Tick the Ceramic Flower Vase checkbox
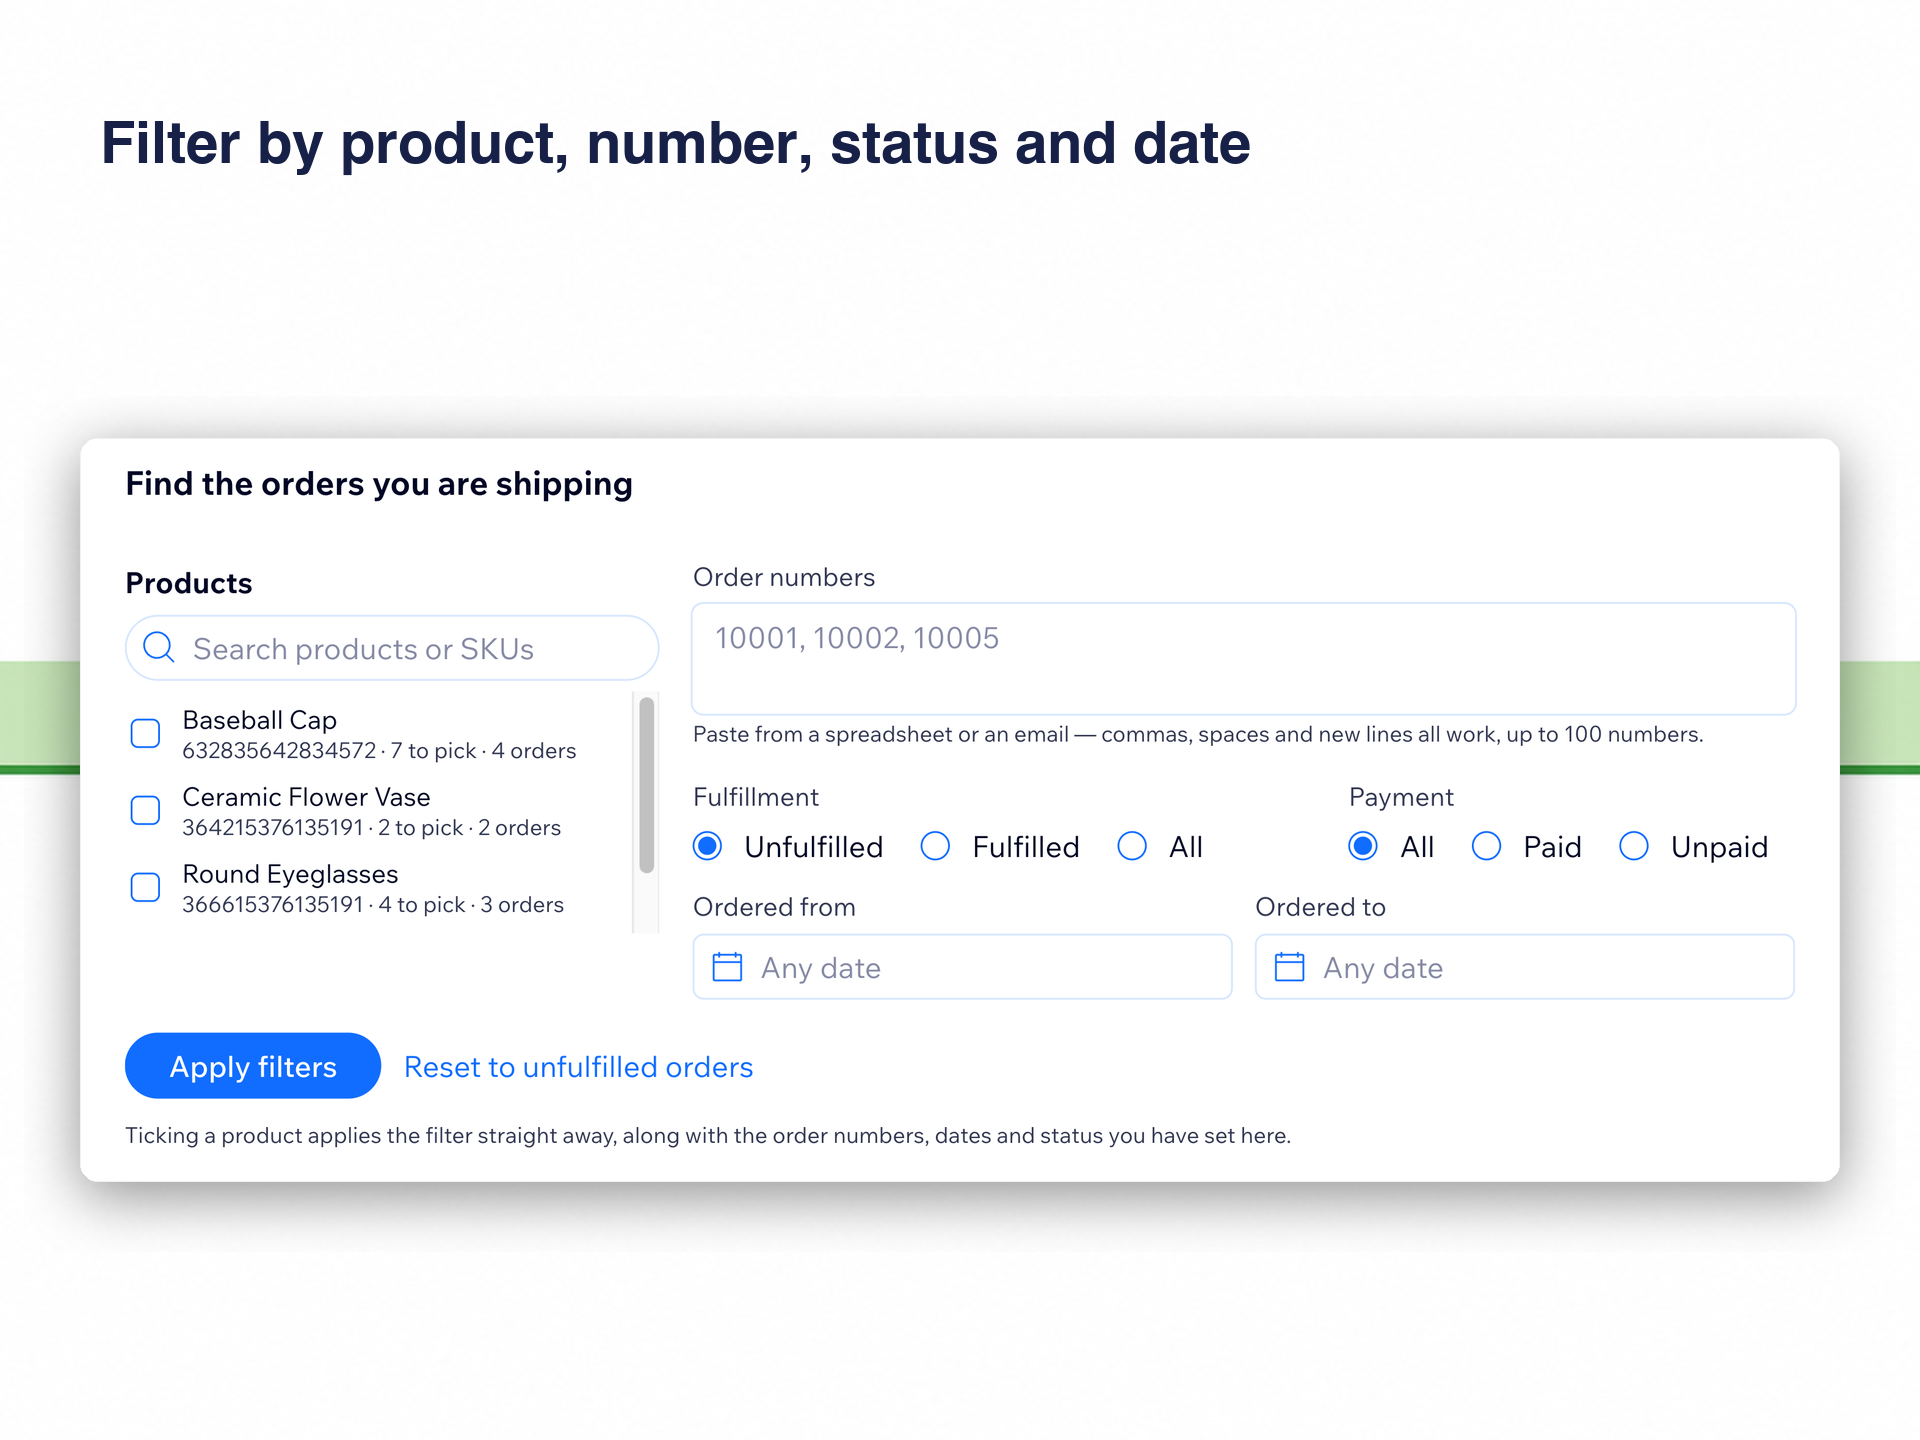 click(146, 810)
